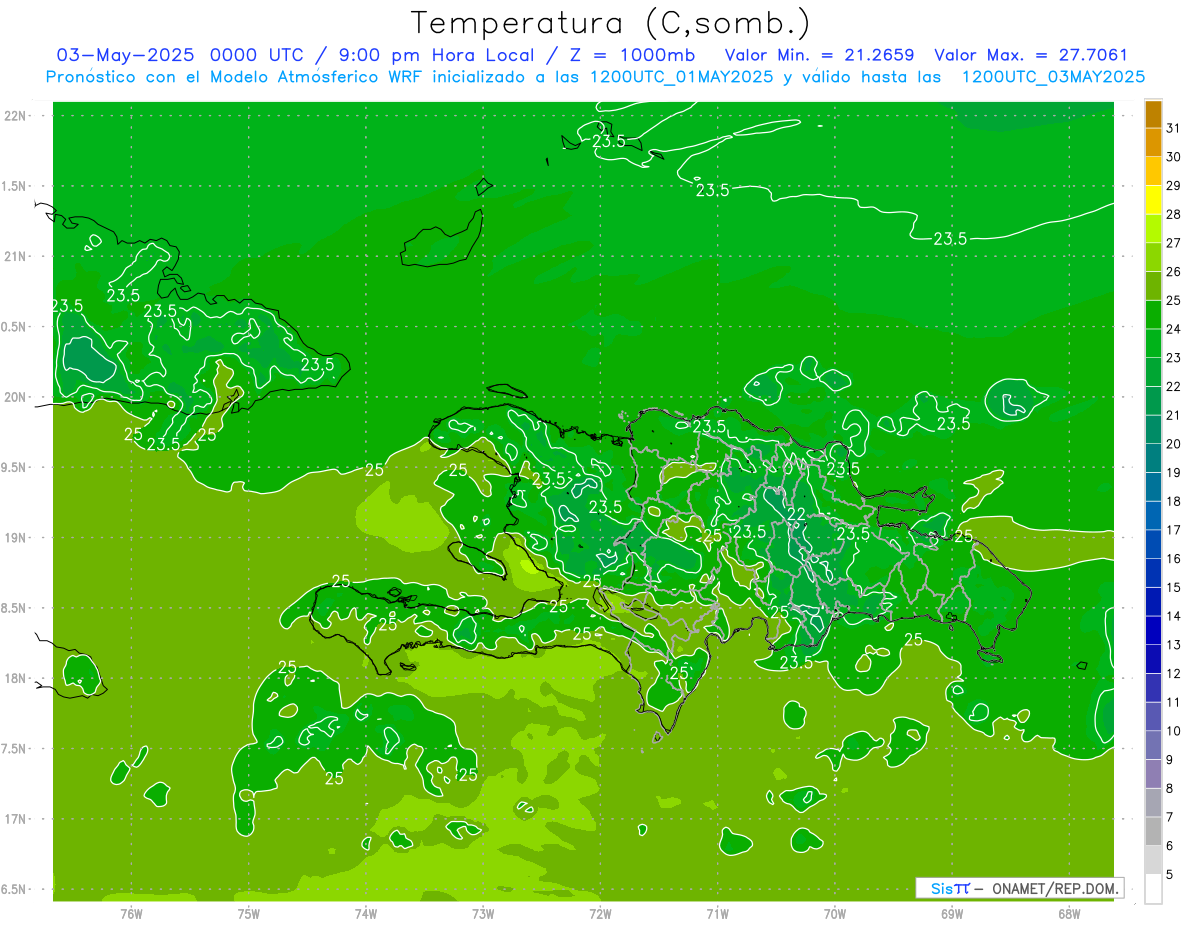Click the 19N latitude axis label
1200x927 pixels.
[x=15, y=538]
